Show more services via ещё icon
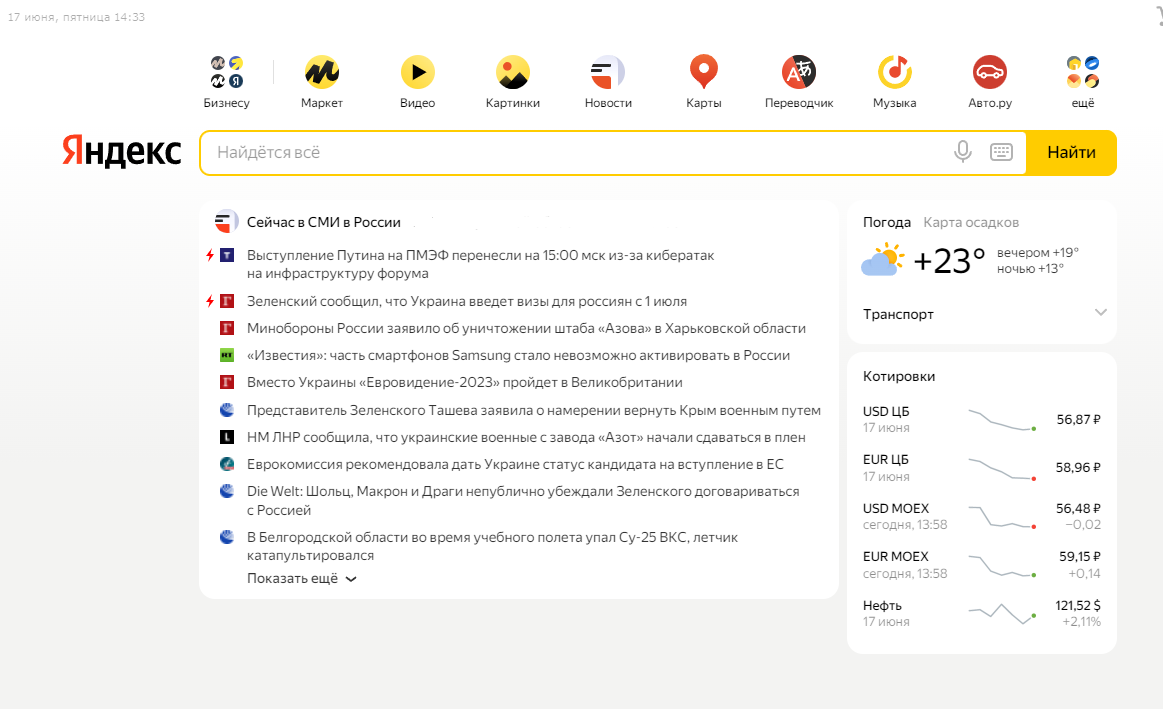Image resolution: width=1163 pixels, height=709 pixels. coord(1083,72)
